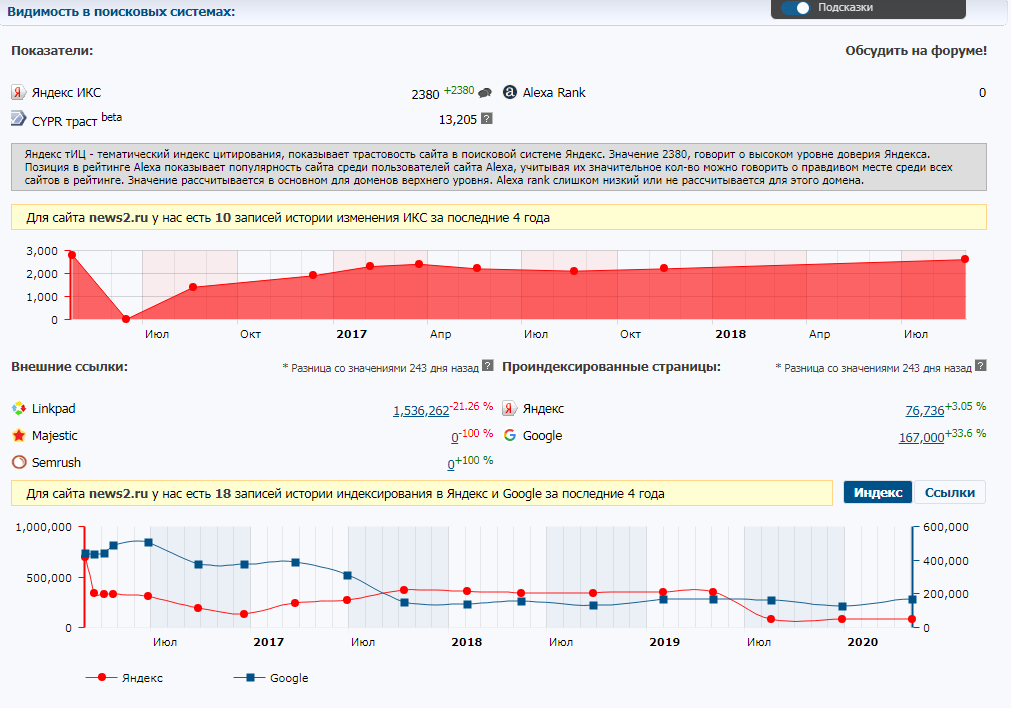This screenshot has height=708, width=1011.
Task: Click the 2020 label on index chart axis
Action: tap(863, 642)
